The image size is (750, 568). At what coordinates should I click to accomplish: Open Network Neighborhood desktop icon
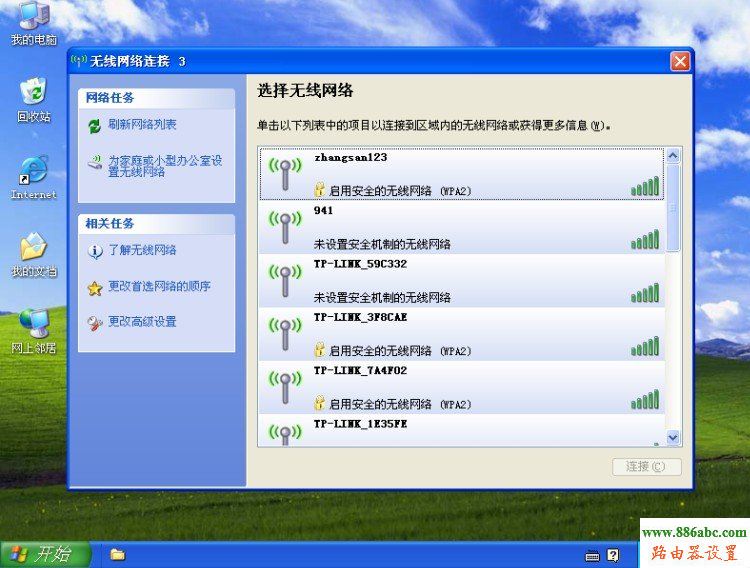(33, 331)
